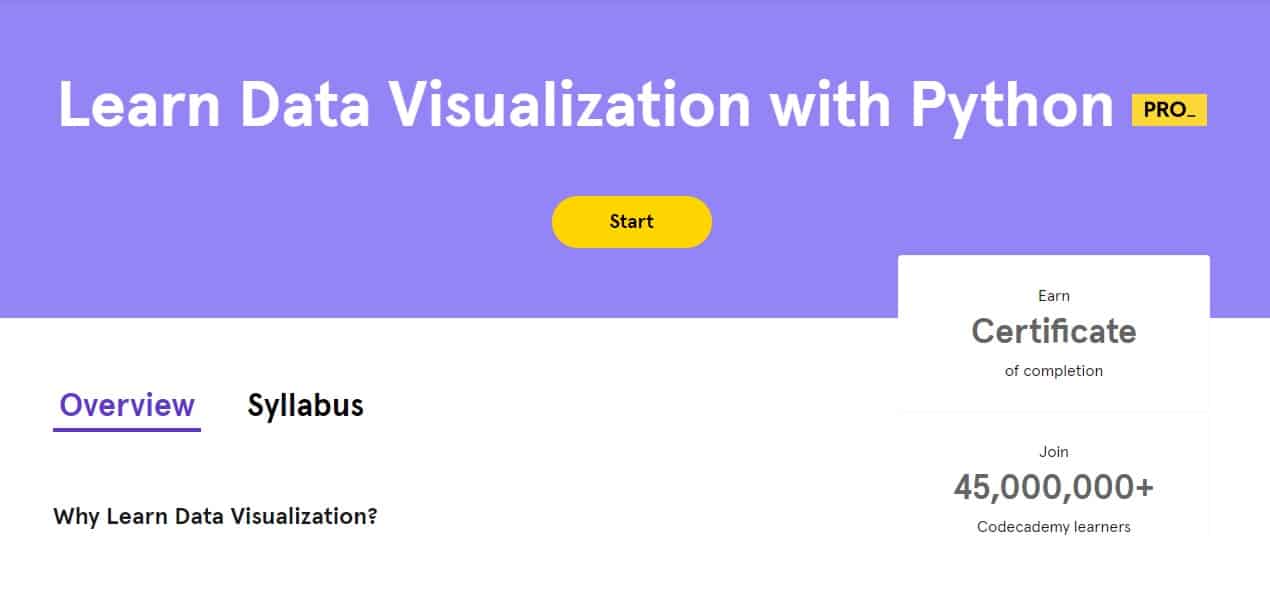Click the 45,000,000+ learner count
1270x590 pixels.
pos(1054,487)
